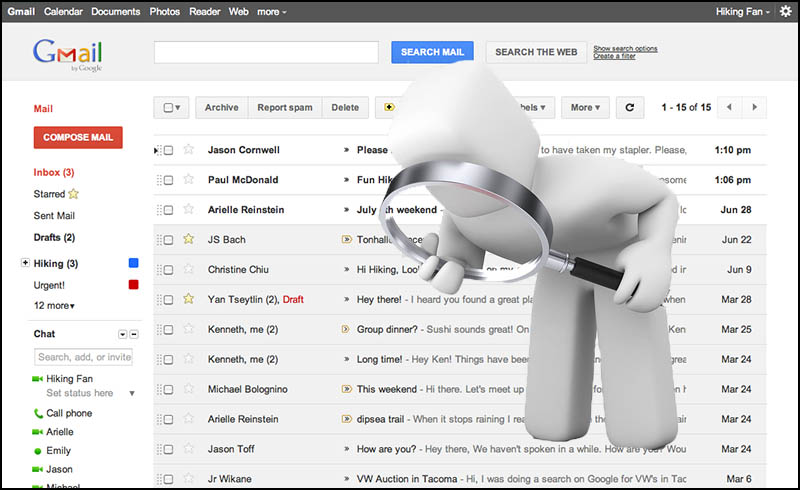
Task: Minimize the Chat panel
Action: 134,334
